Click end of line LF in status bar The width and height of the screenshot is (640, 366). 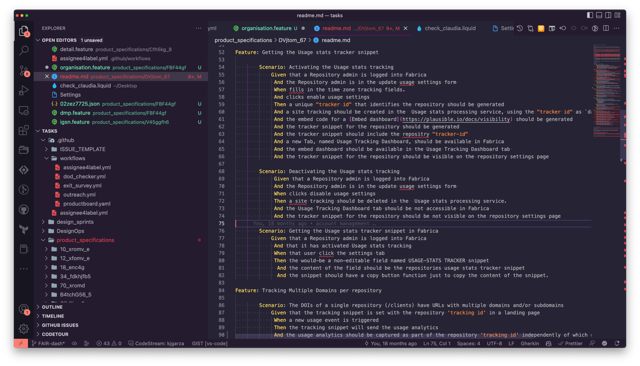tap(511, 344)
